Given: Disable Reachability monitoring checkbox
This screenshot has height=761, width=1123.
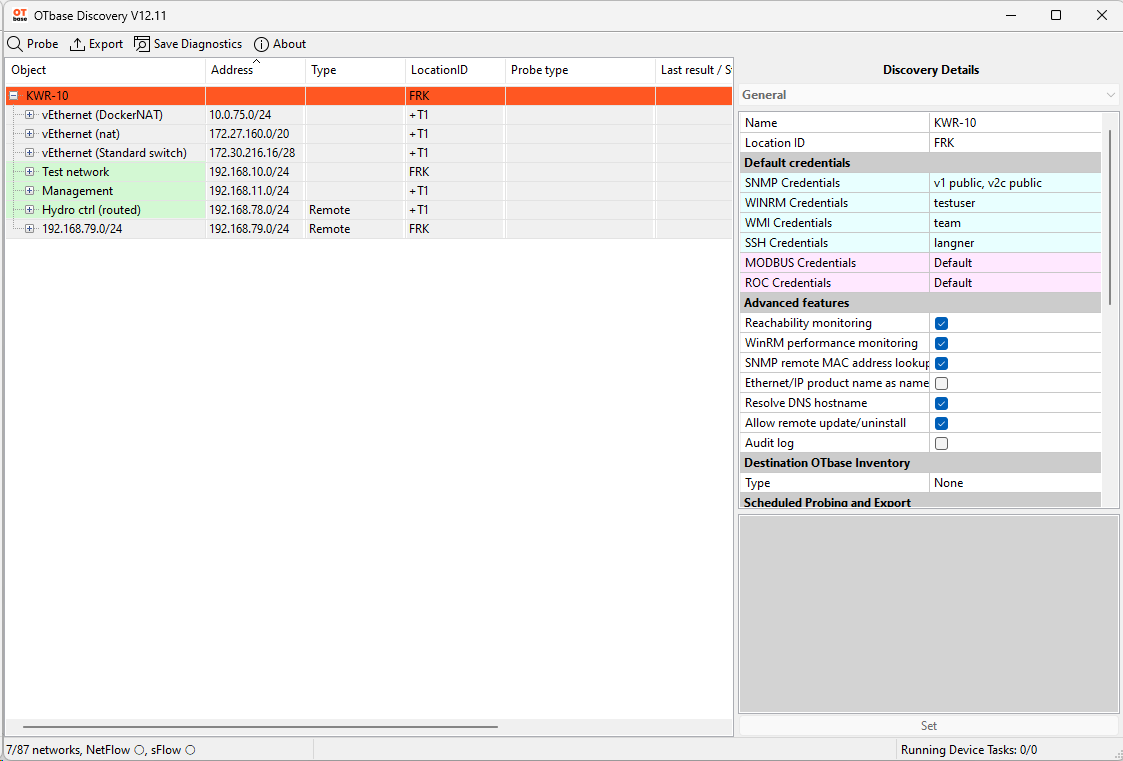Looking at the screenshot, I should click(x=941, y=323).
